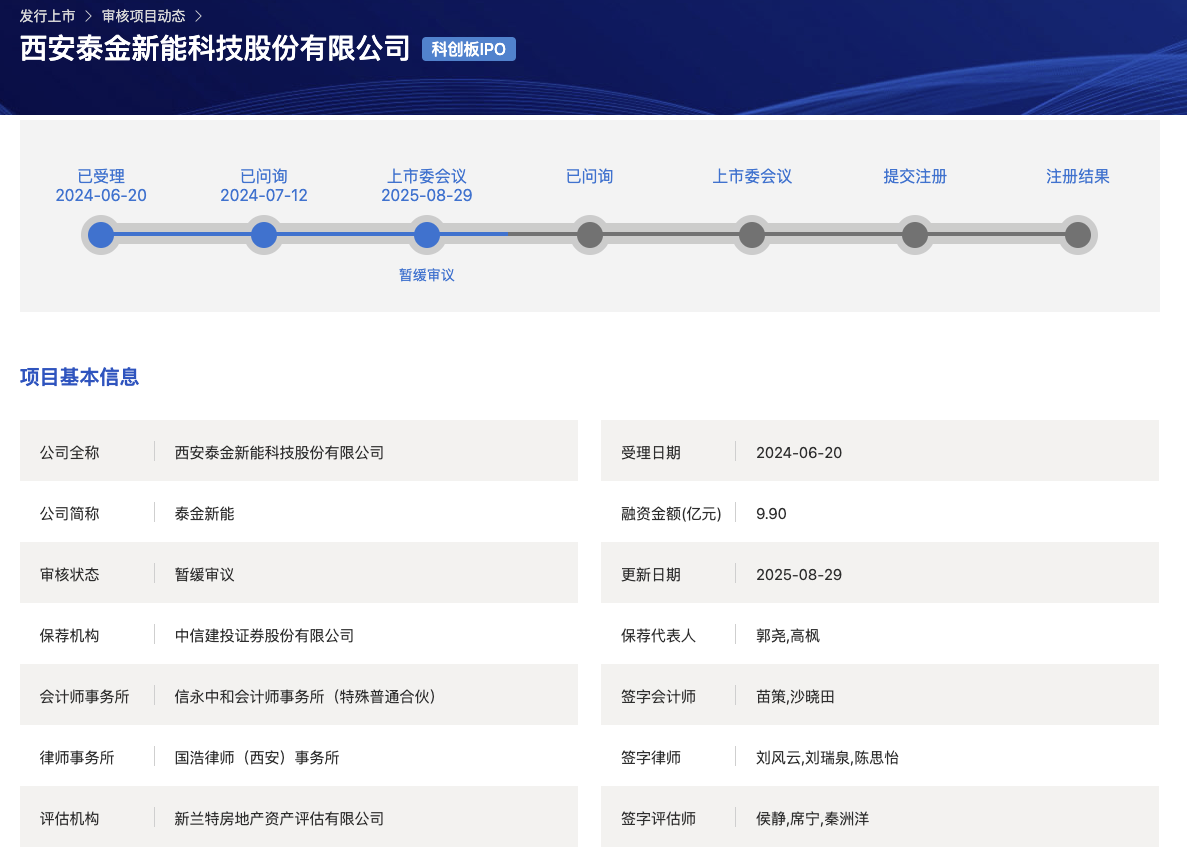This screenshot has height=859, width=1187.
Task: Click the 发行上市 breadcrumb link
Action: click(47, 16)
